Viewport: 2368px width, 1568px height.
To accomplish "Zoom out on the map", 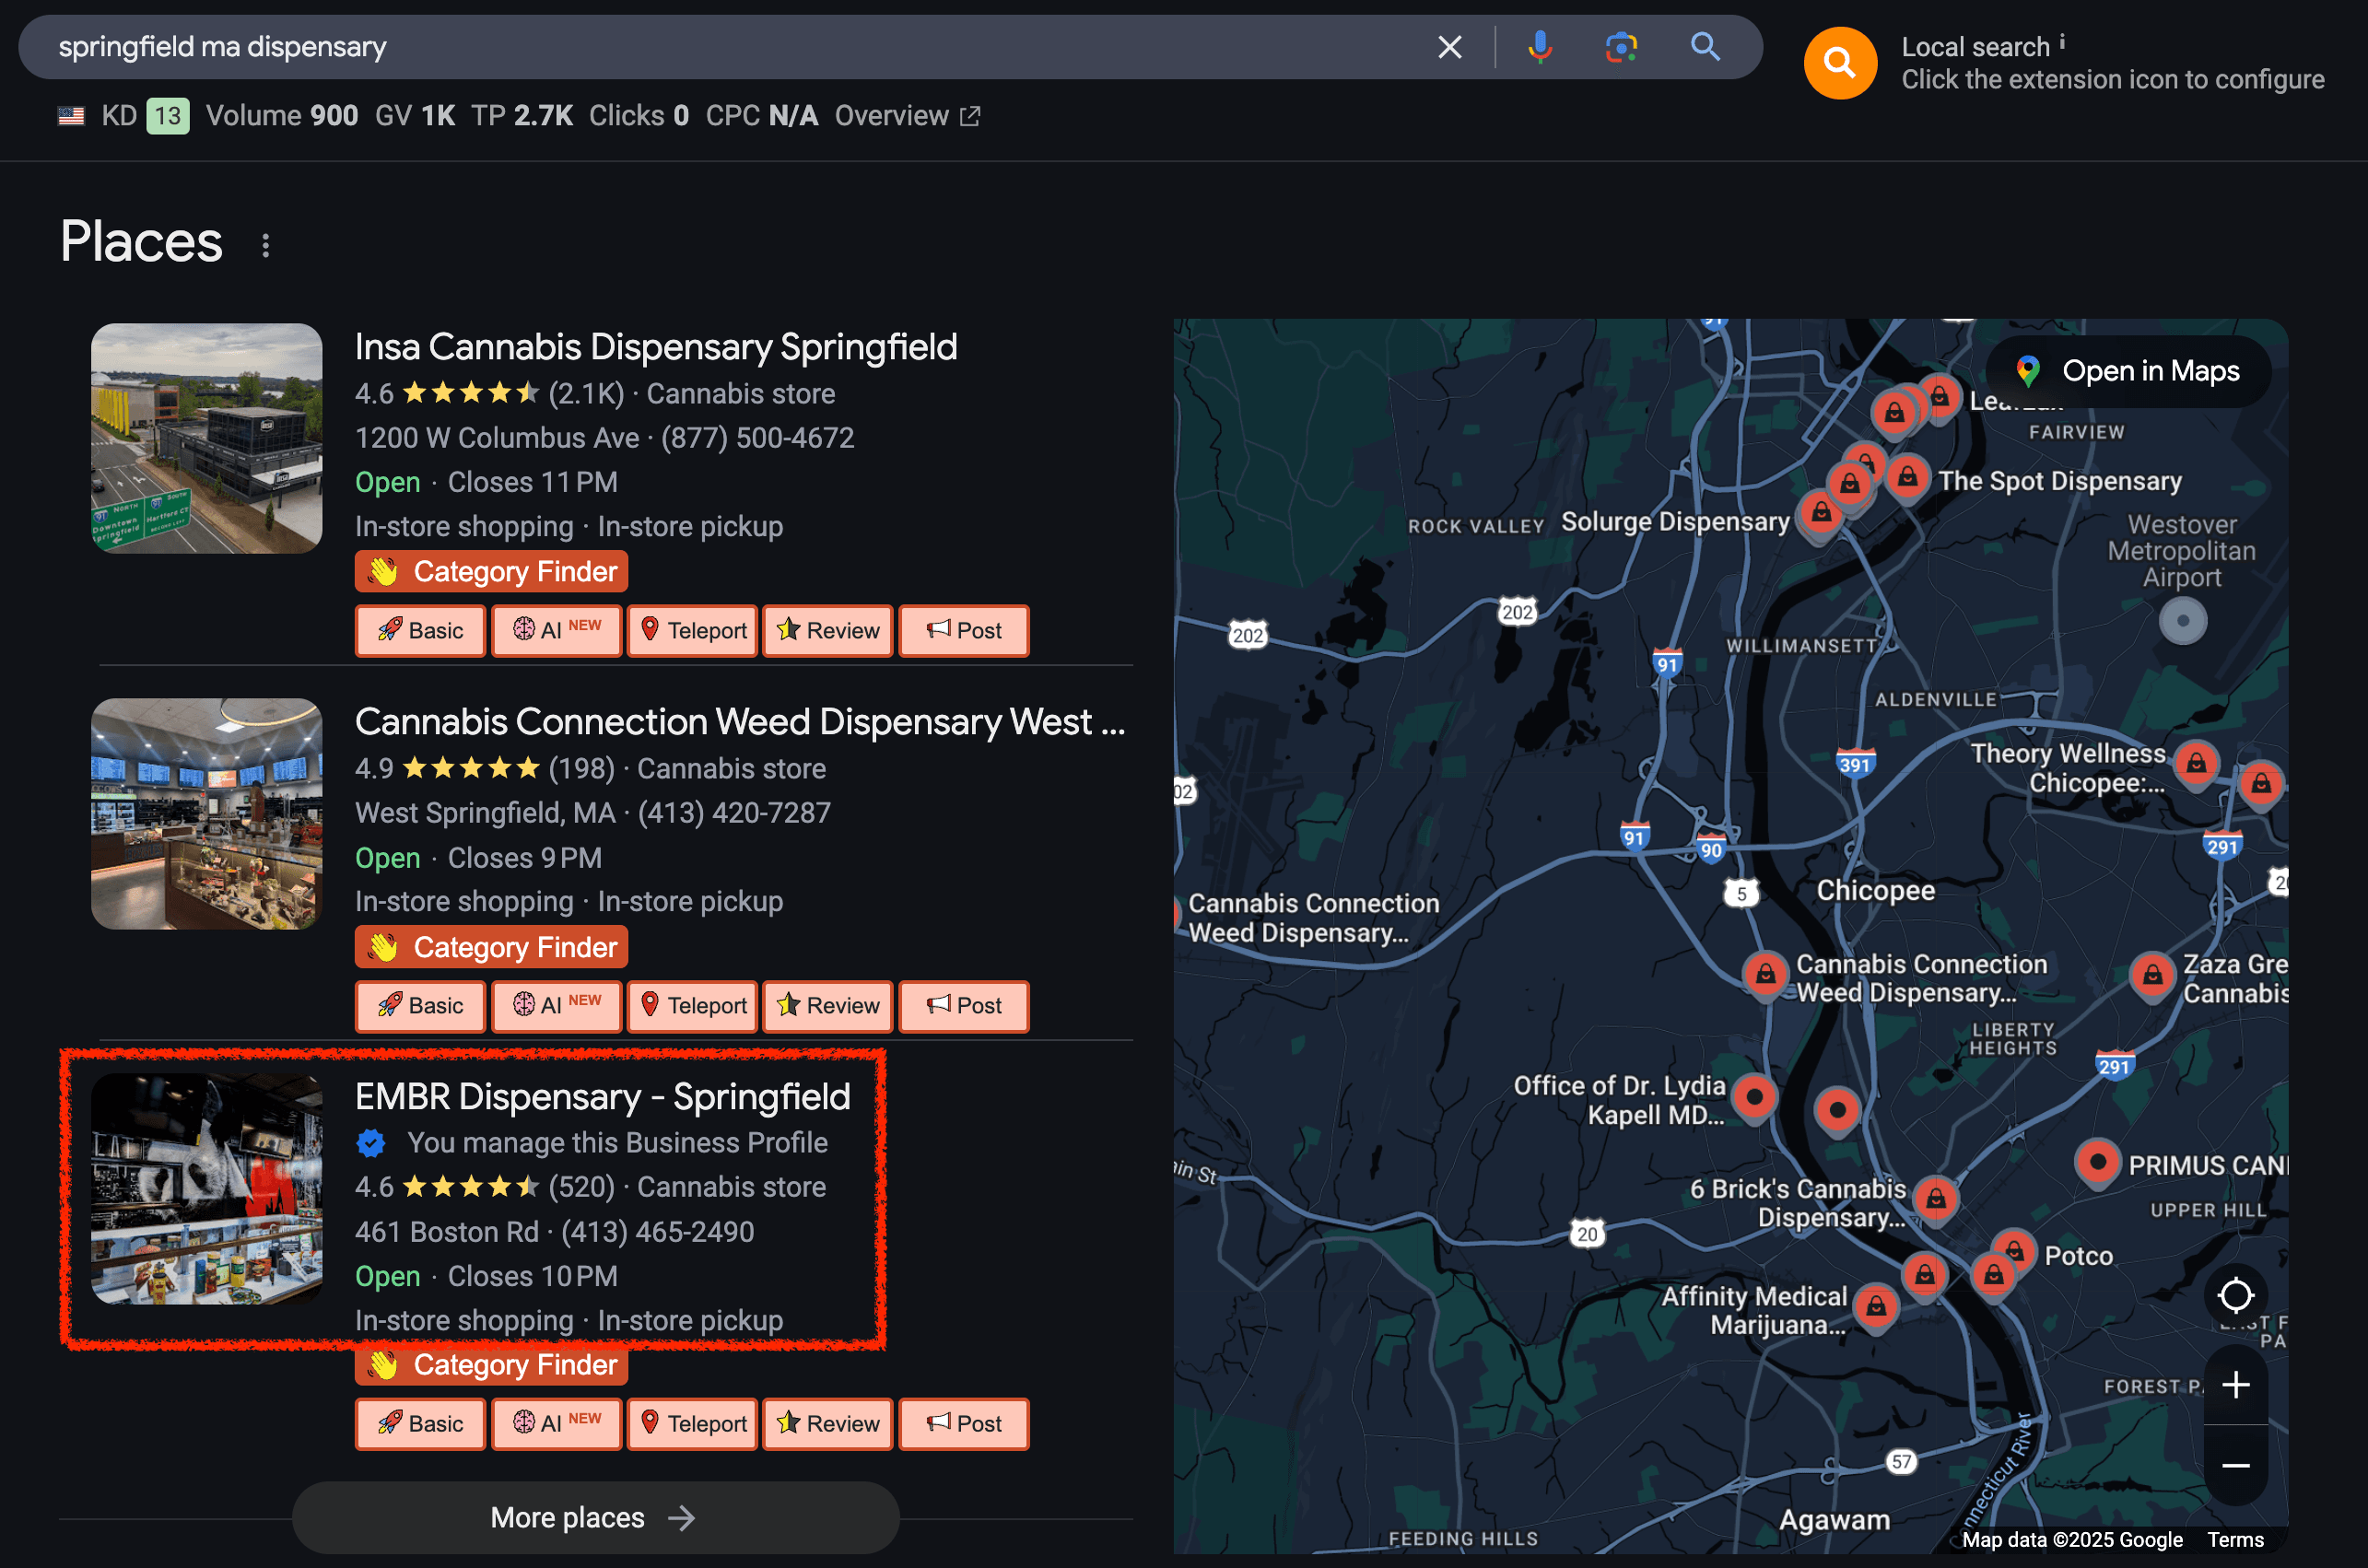I will click(2235, 1466).
